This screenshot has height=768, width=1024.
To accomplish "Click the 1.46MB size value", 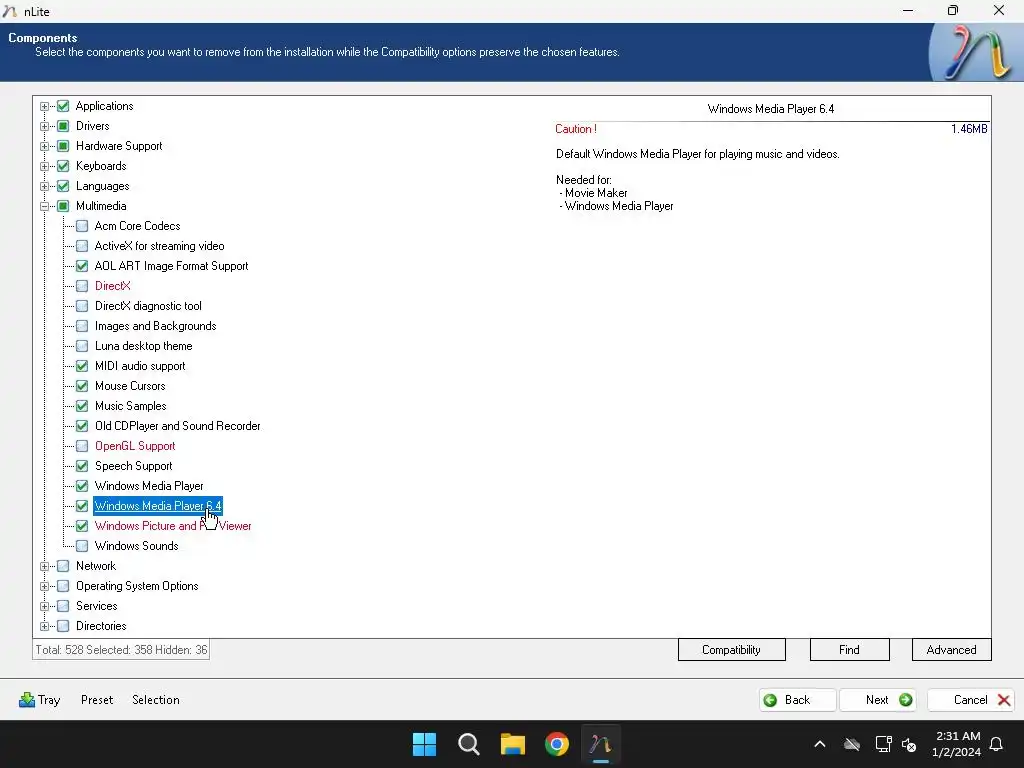I will point(969,129).
